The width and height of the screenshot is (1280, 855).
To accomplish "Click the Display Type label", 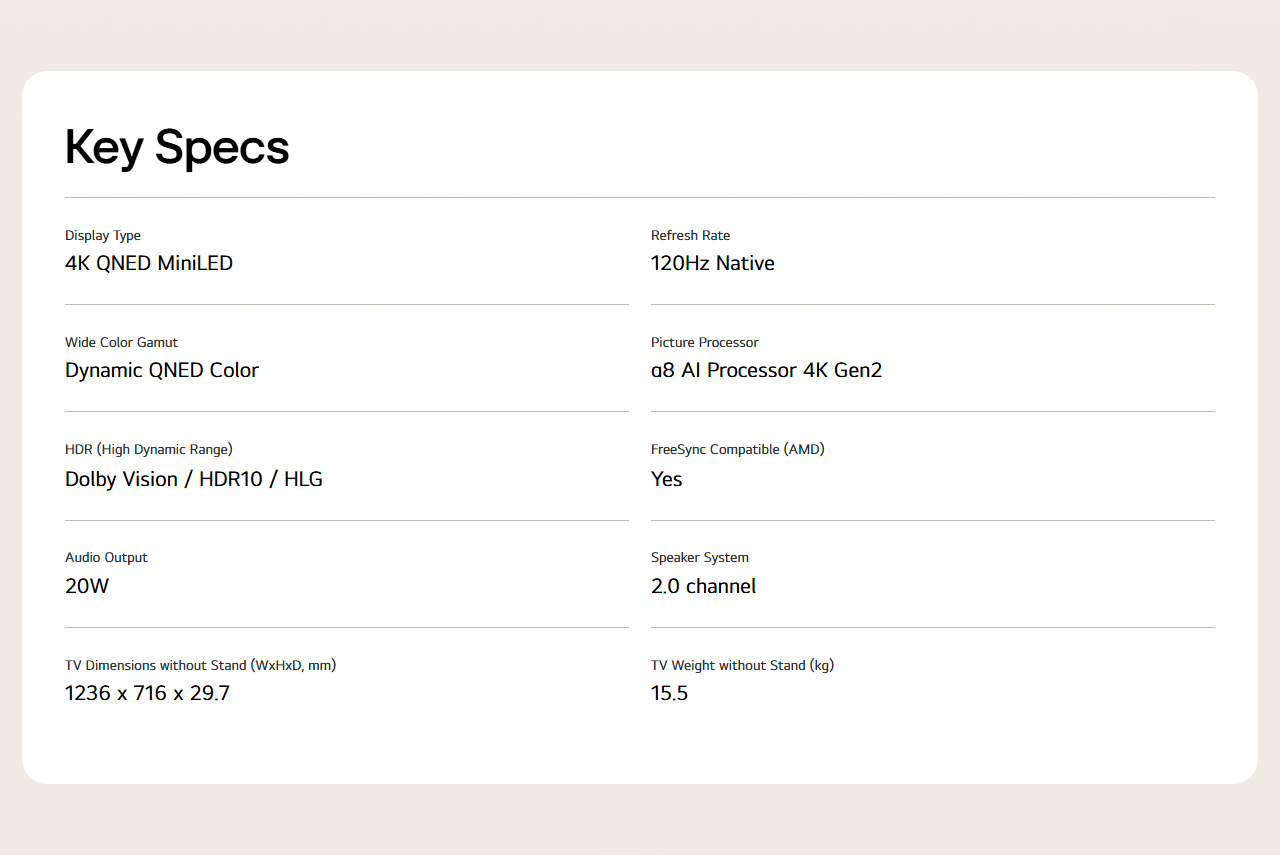I will (x=103, y=236).
